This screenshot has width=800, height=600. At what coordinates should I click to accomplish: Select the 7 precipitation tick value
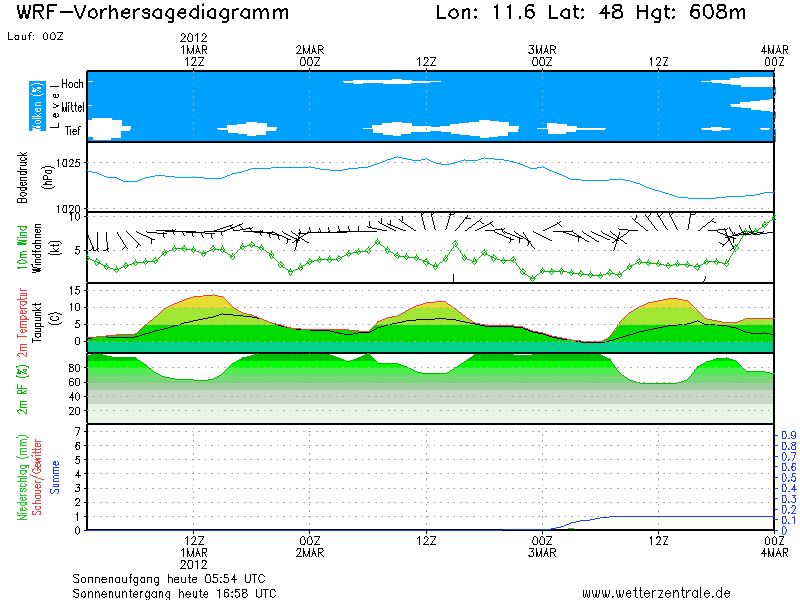click(78, 432)
